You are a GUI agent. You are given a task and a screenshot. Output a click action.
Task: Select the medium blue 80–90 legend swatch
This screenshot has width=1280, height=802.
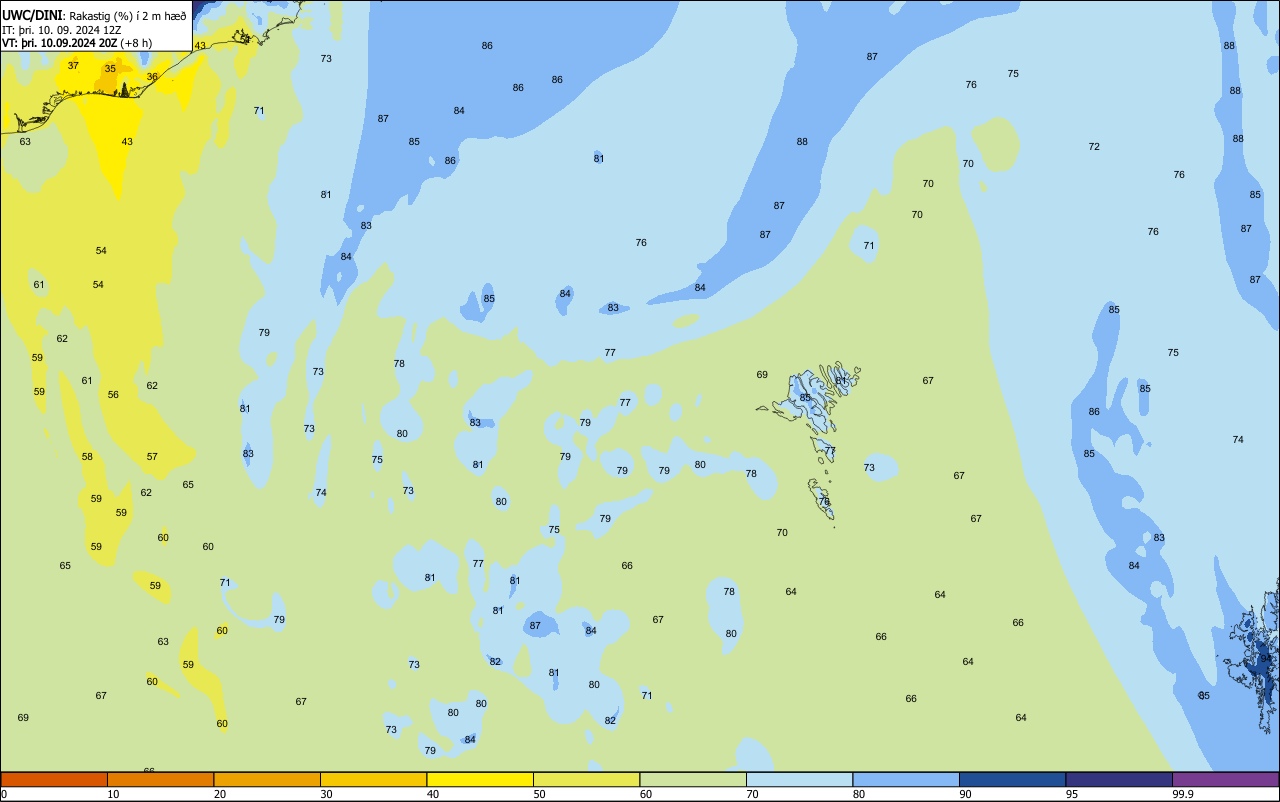906,779
